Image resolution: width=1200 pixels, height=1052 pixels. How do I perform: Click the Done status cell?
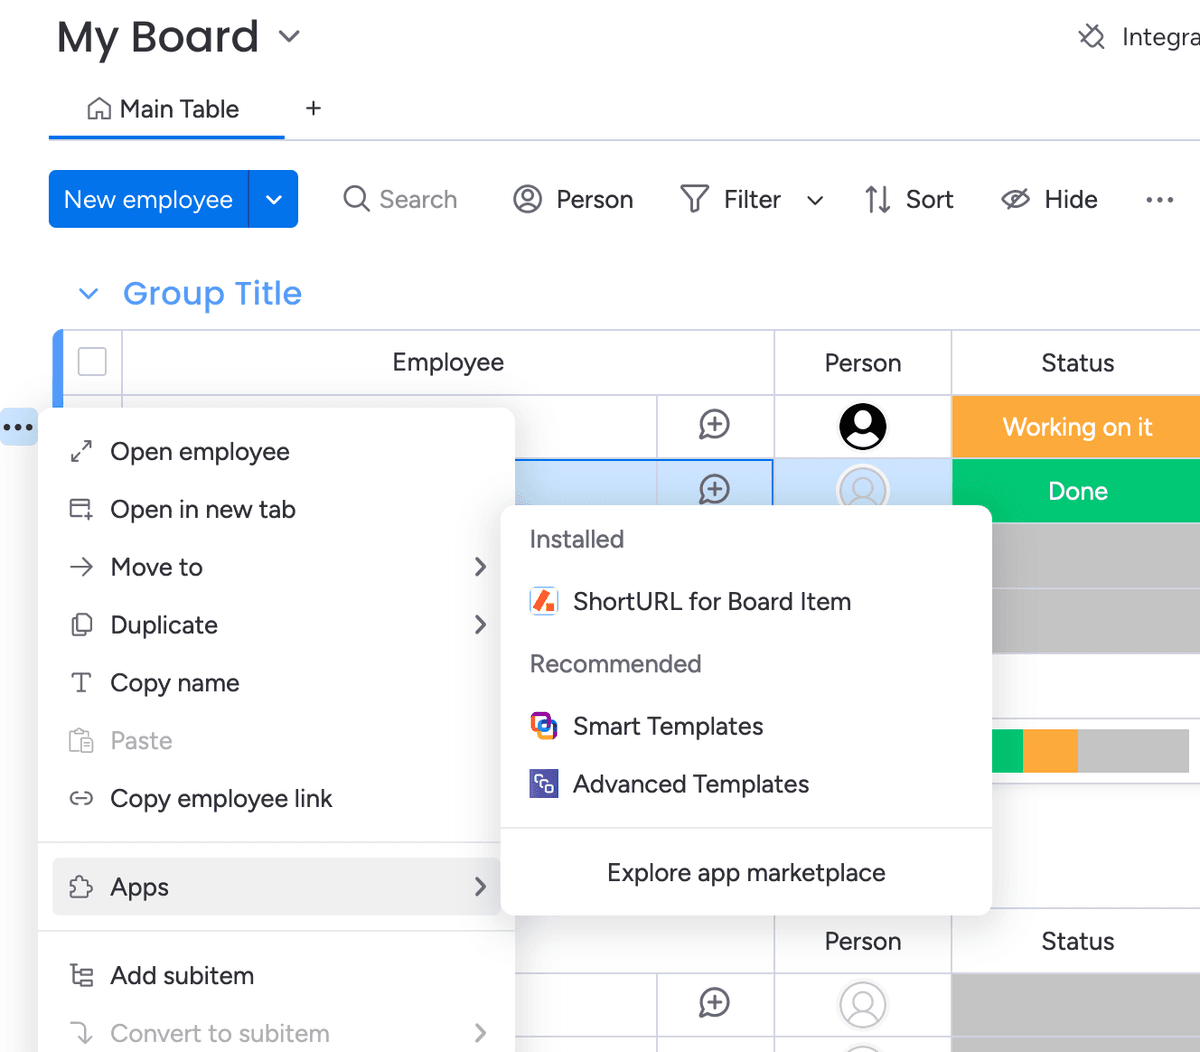pyautogui.click(x=1077, y=490)
